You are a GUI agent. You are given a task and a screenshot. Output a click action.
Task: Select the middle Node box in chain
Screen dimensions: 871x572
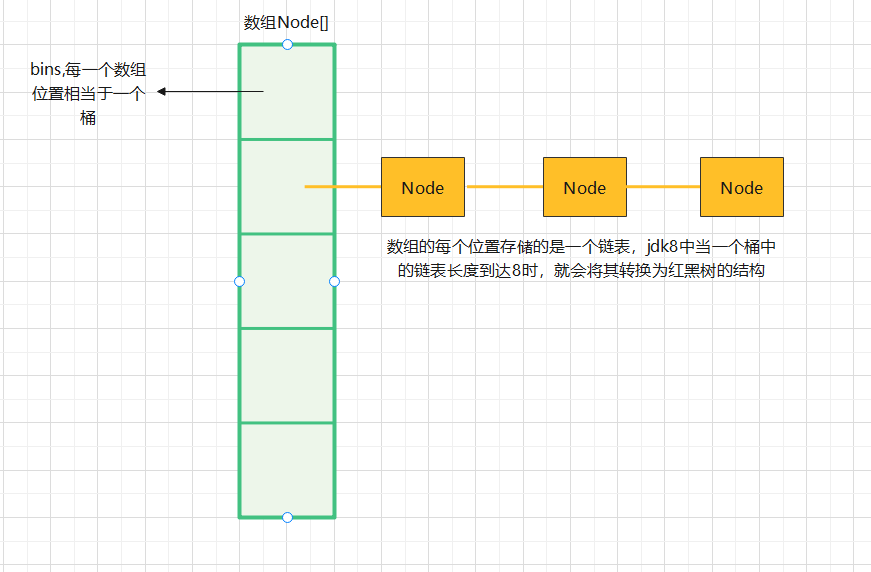click(x=585, y=187)
